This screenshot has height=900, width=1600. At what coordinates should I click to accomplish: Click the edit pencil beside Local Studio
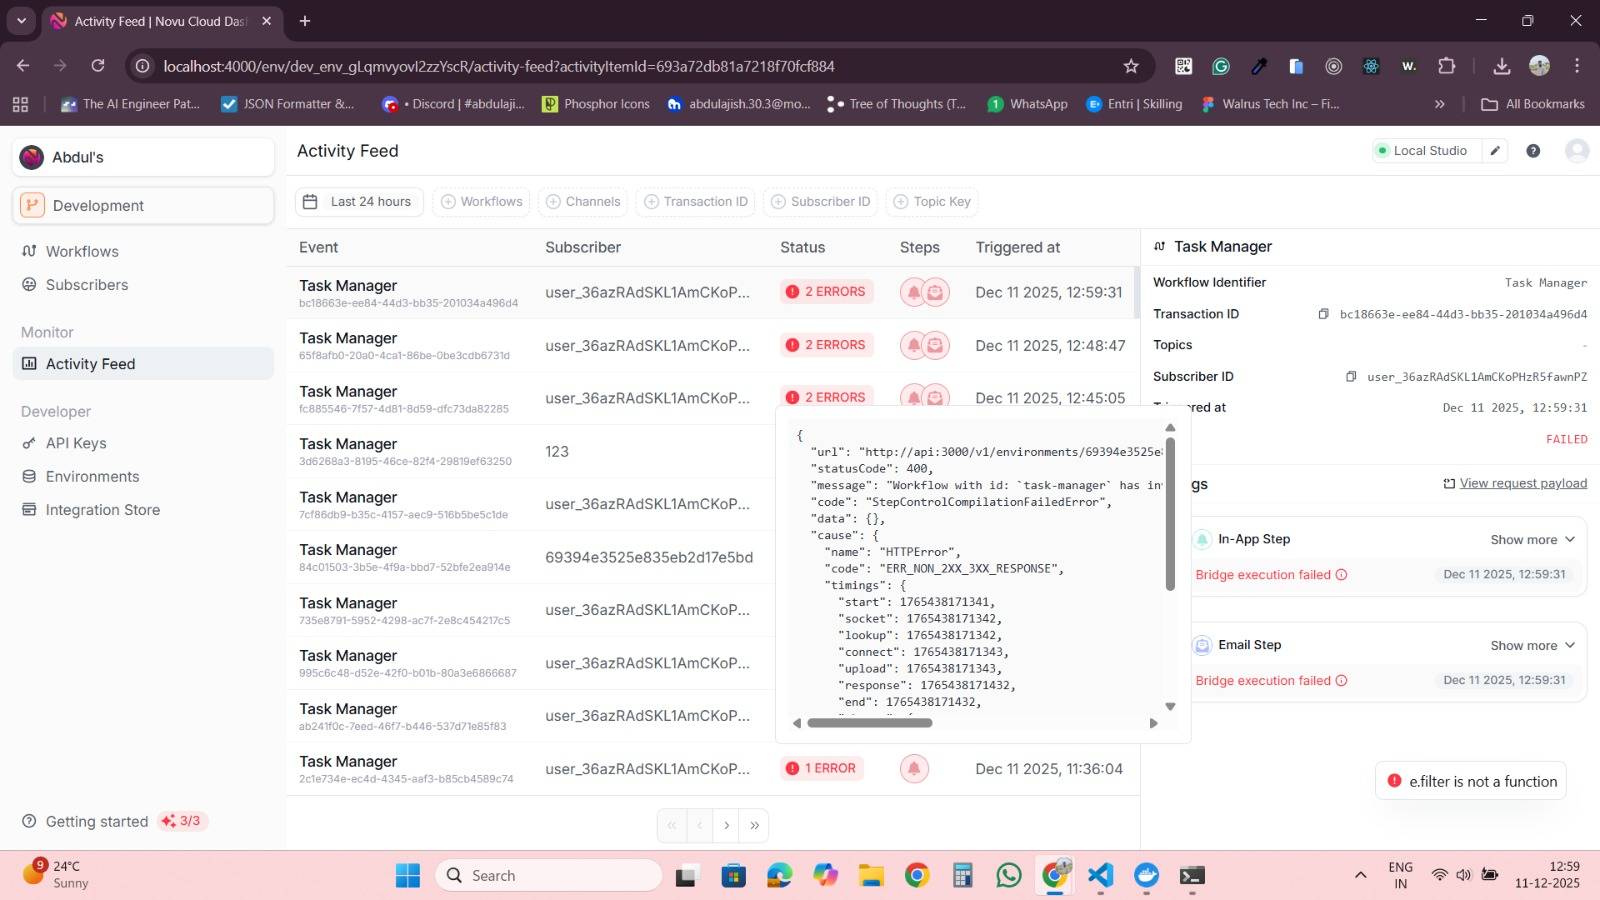1495,151
